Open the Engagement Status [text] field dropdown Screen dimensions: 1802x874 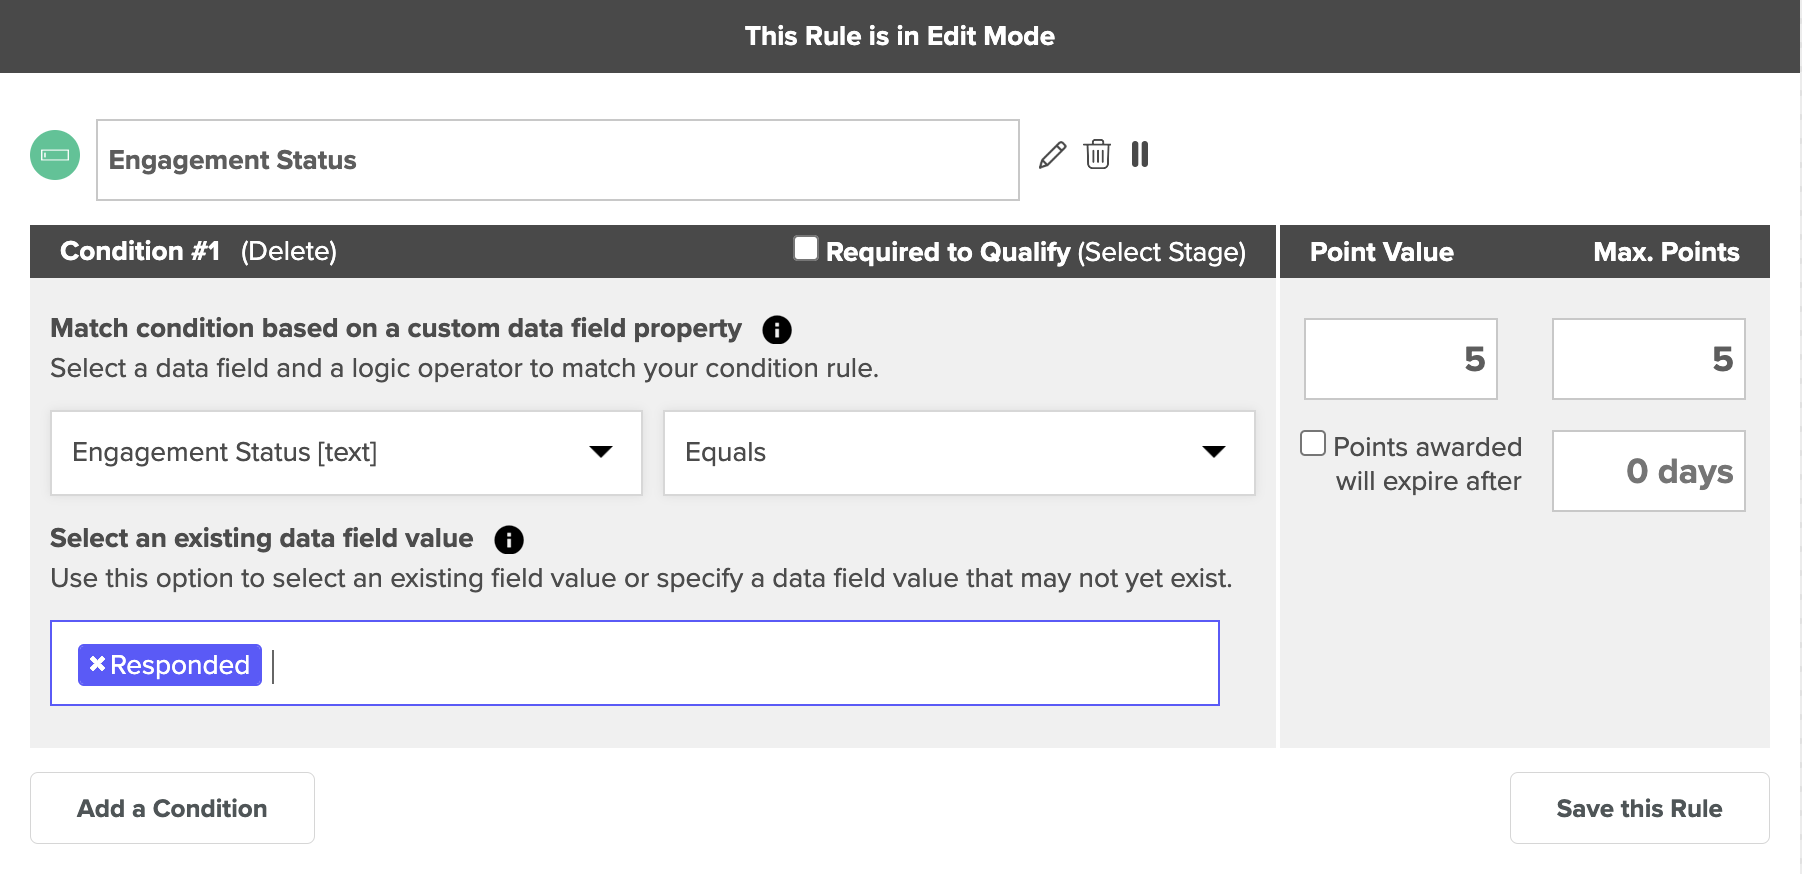click(346, 453)
